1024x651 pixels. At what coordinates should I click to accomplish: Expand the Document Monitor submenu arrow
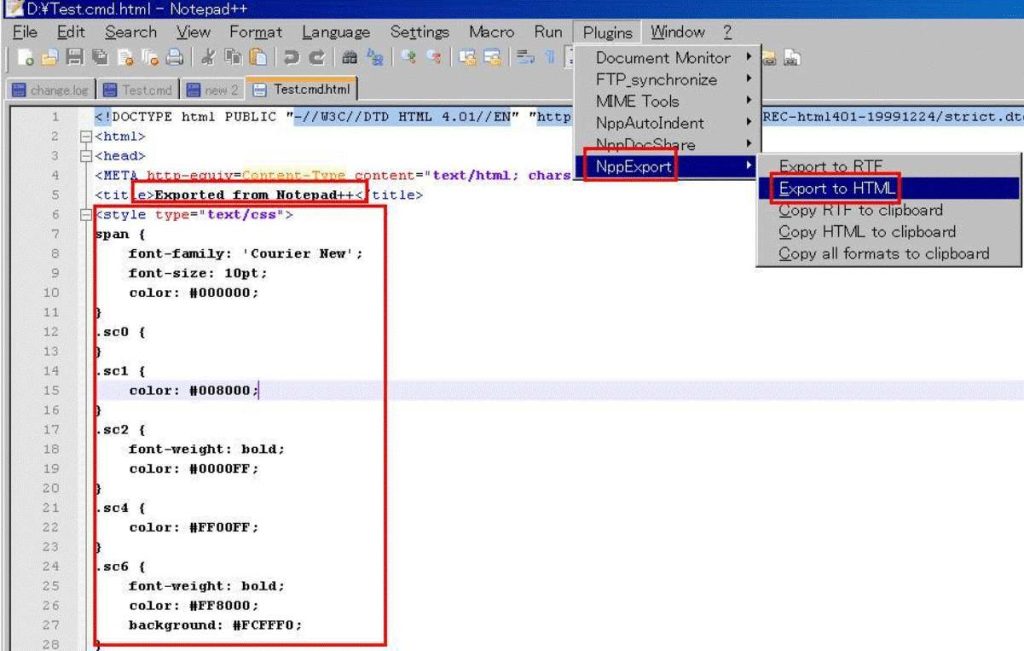coord(748,57)
